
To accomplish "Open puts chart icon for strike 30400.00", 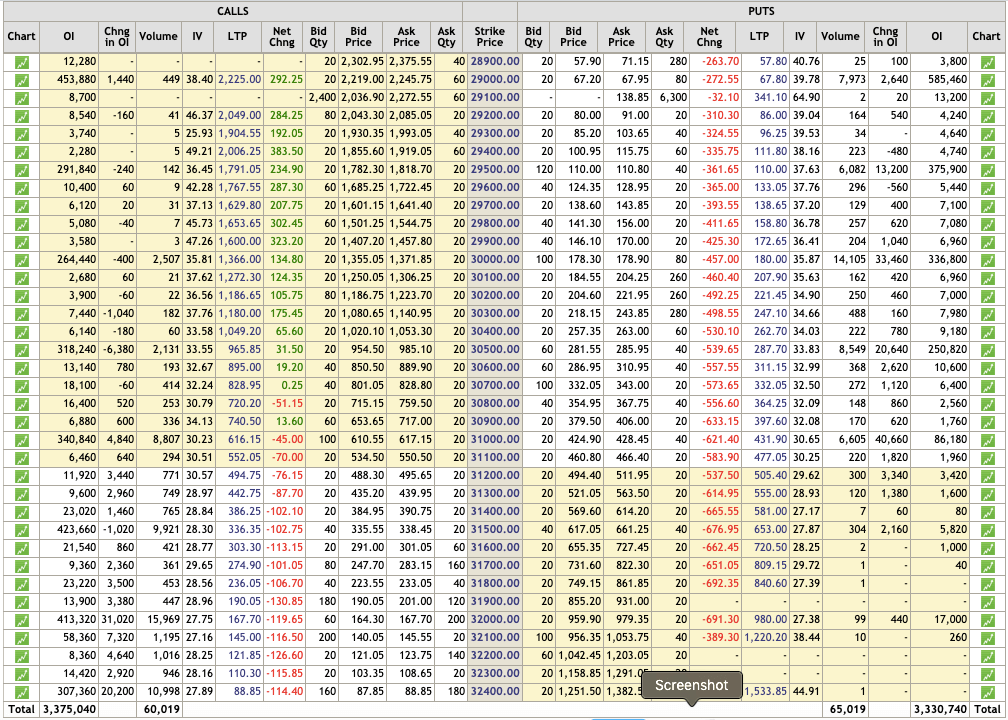I will click(x=987, y=332).
